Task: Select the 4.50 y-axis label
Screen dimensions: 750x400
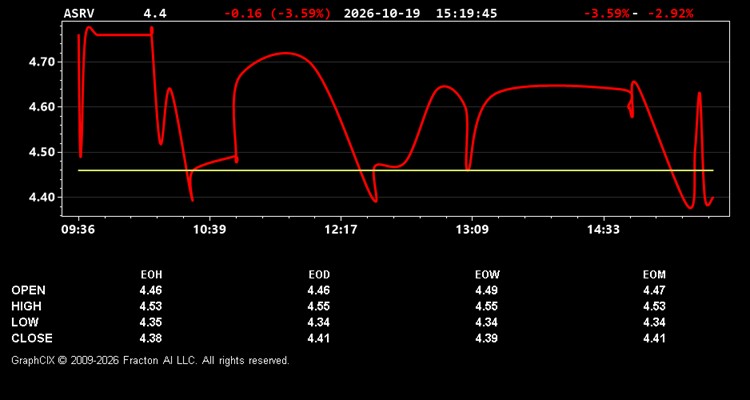Action: point(43,152)
